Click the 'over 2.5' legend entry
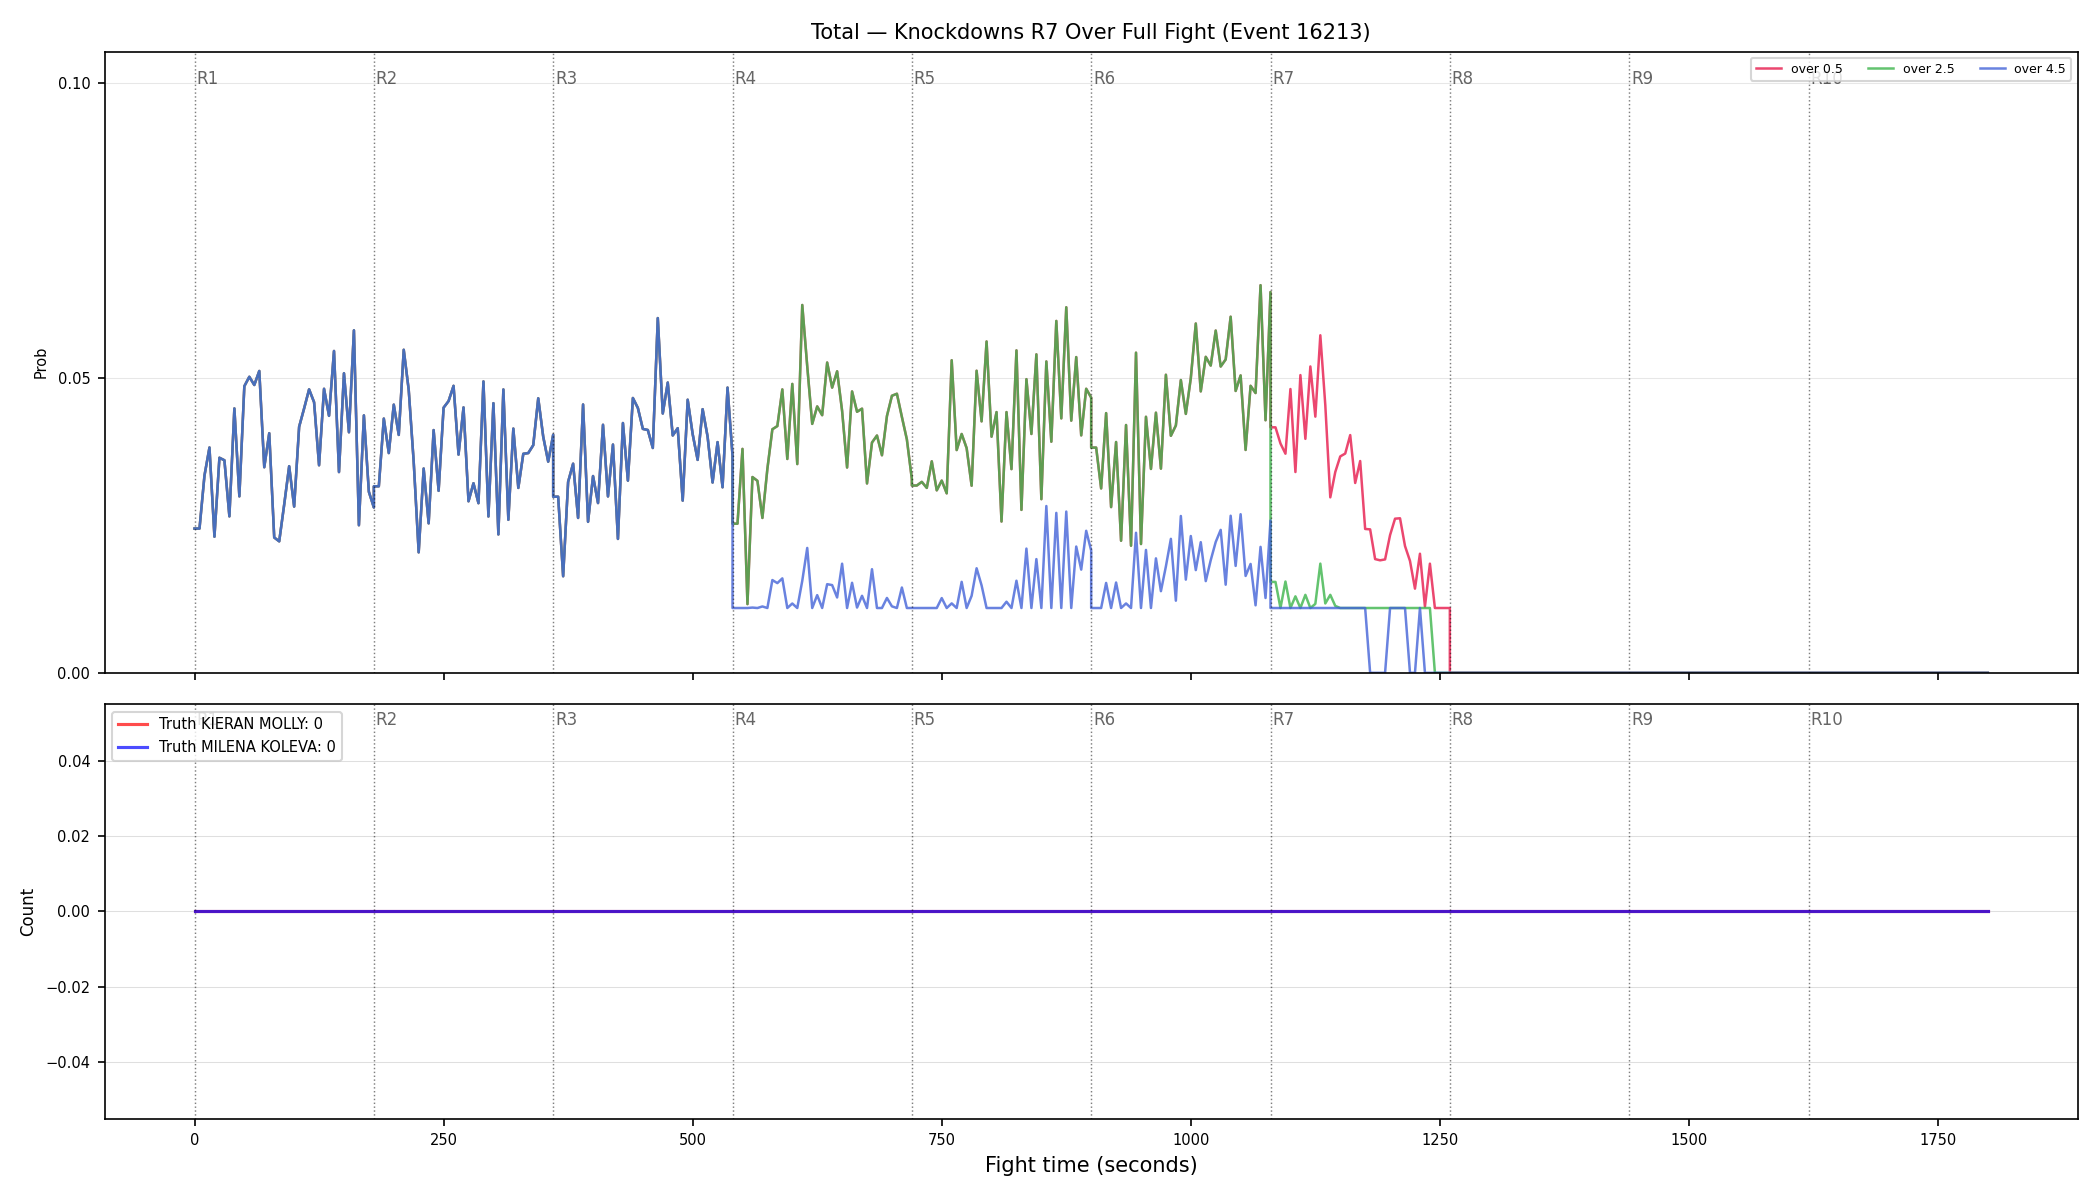The height and width of the screenshot is (1200, 2100). point(1911,69)
